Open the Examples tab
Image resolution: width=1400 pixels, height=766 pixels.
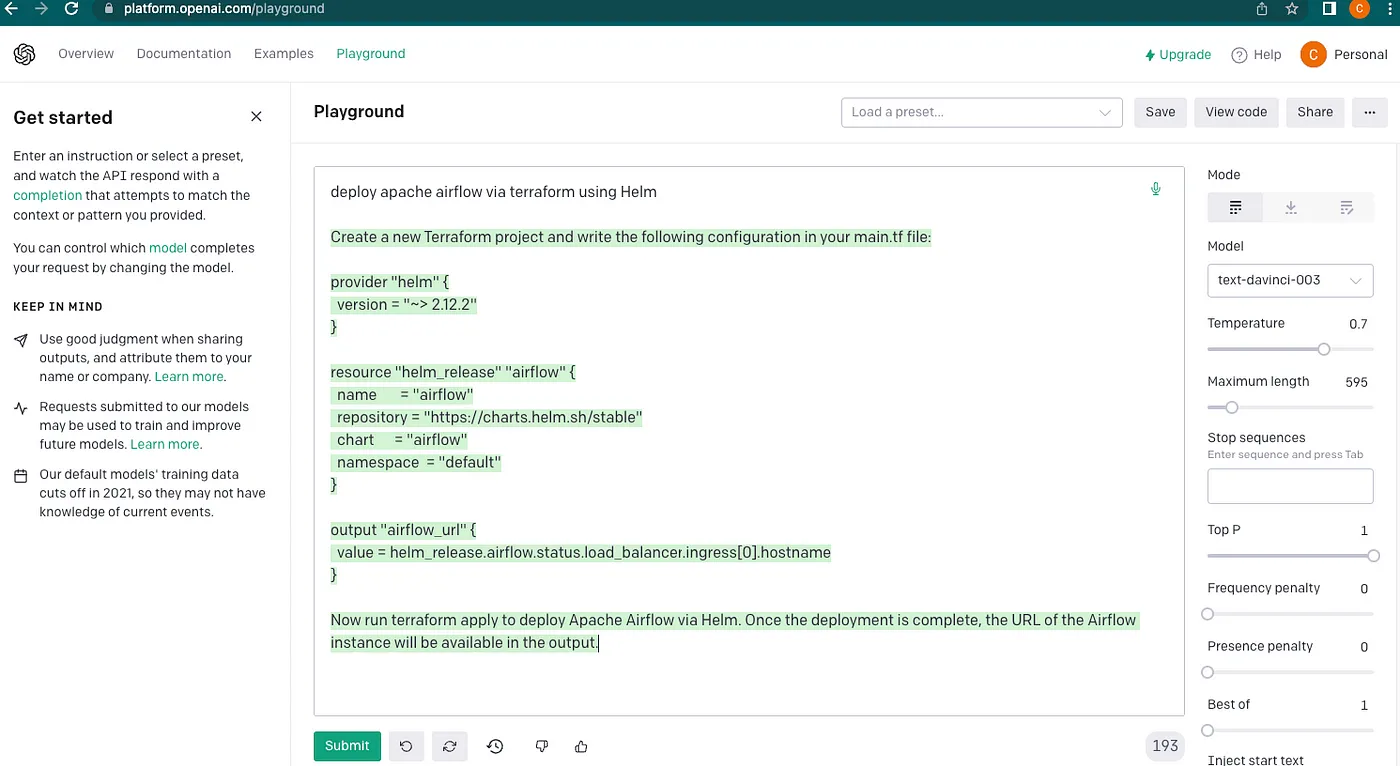click(x=284, y=54)
